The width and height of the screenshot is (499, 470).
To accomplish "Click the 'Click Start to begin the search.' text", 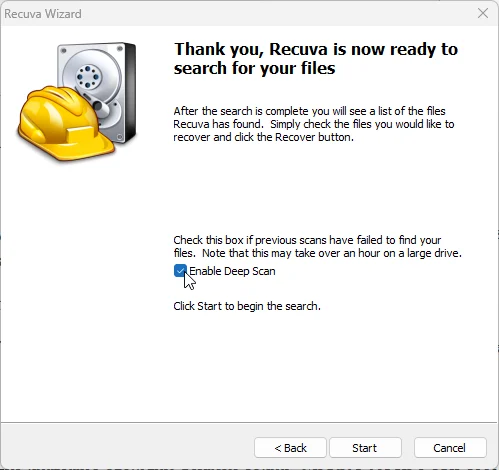I will pos(247,306).
